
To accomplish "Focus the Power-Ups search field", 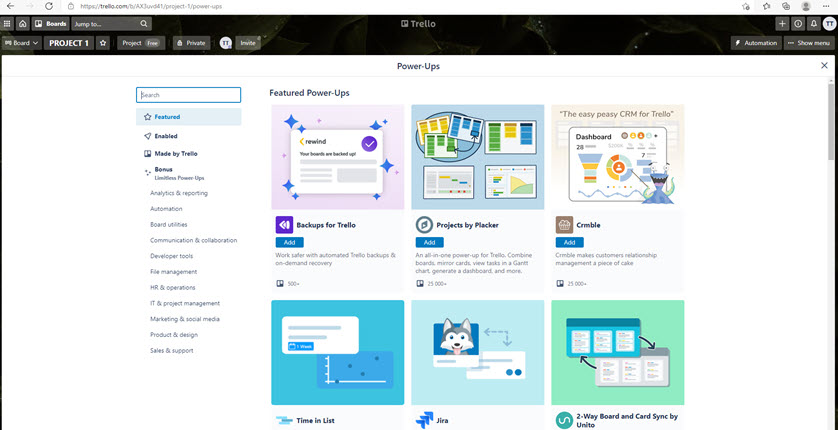I will click(x=189, y=95).
